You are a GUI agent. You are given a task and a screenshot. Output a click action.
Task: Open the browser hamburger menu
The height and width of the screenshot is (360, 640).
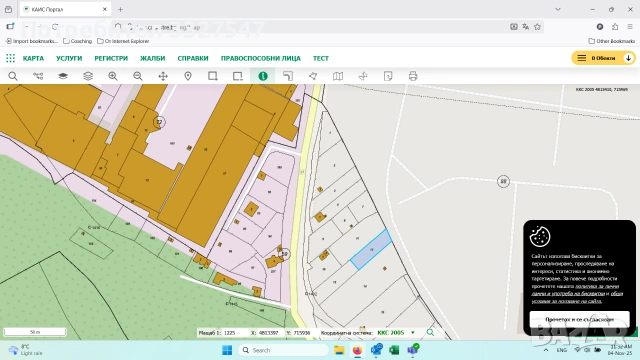click(630, 27)
